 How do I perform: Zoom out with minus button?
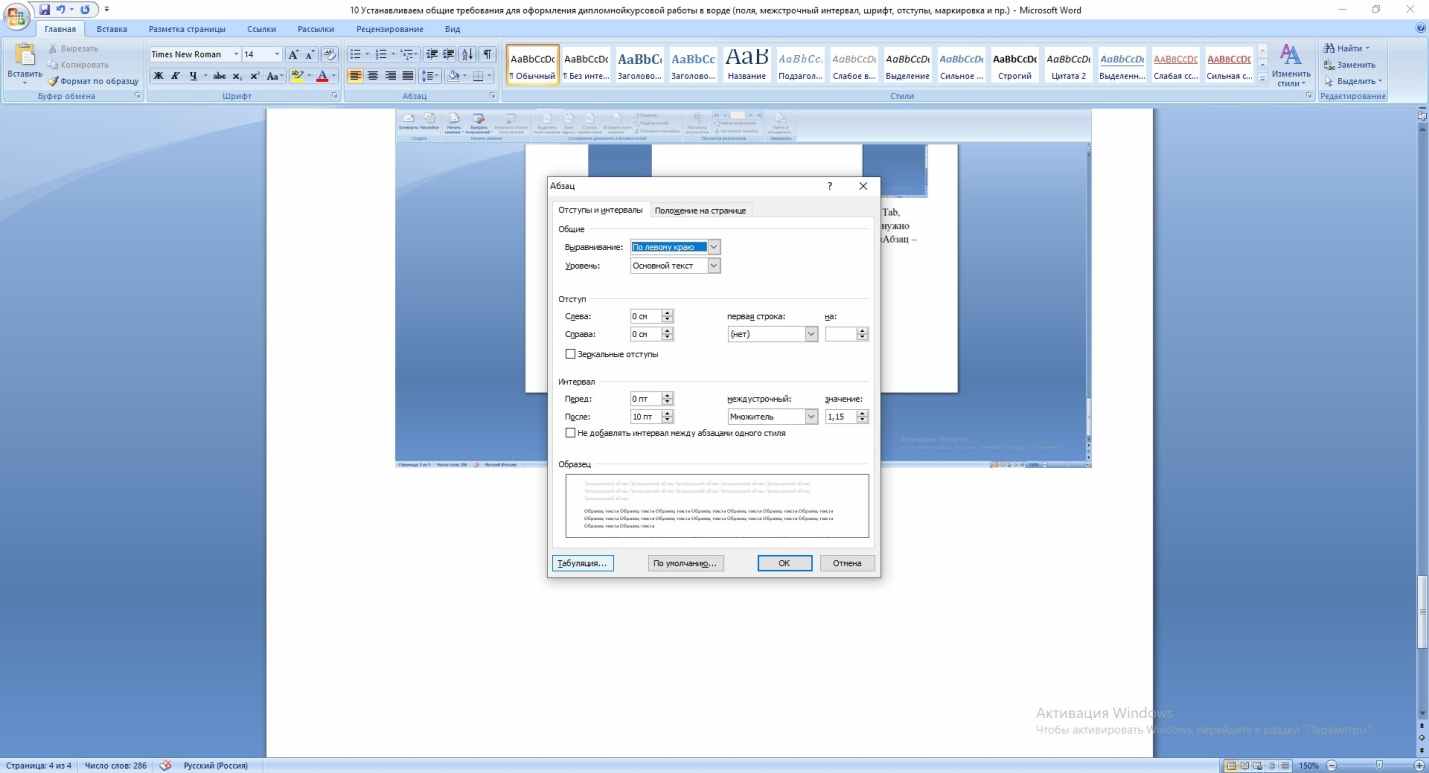coord(1331,766)
